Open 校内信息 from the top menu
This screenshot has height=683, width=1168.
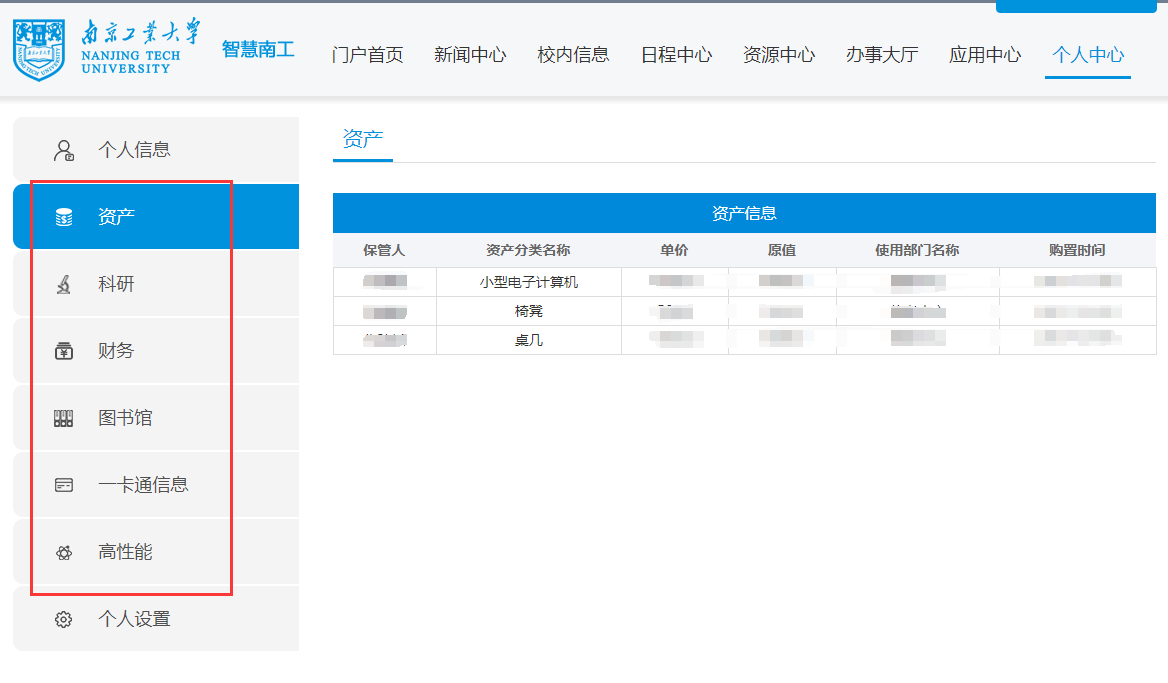point(573,55)
